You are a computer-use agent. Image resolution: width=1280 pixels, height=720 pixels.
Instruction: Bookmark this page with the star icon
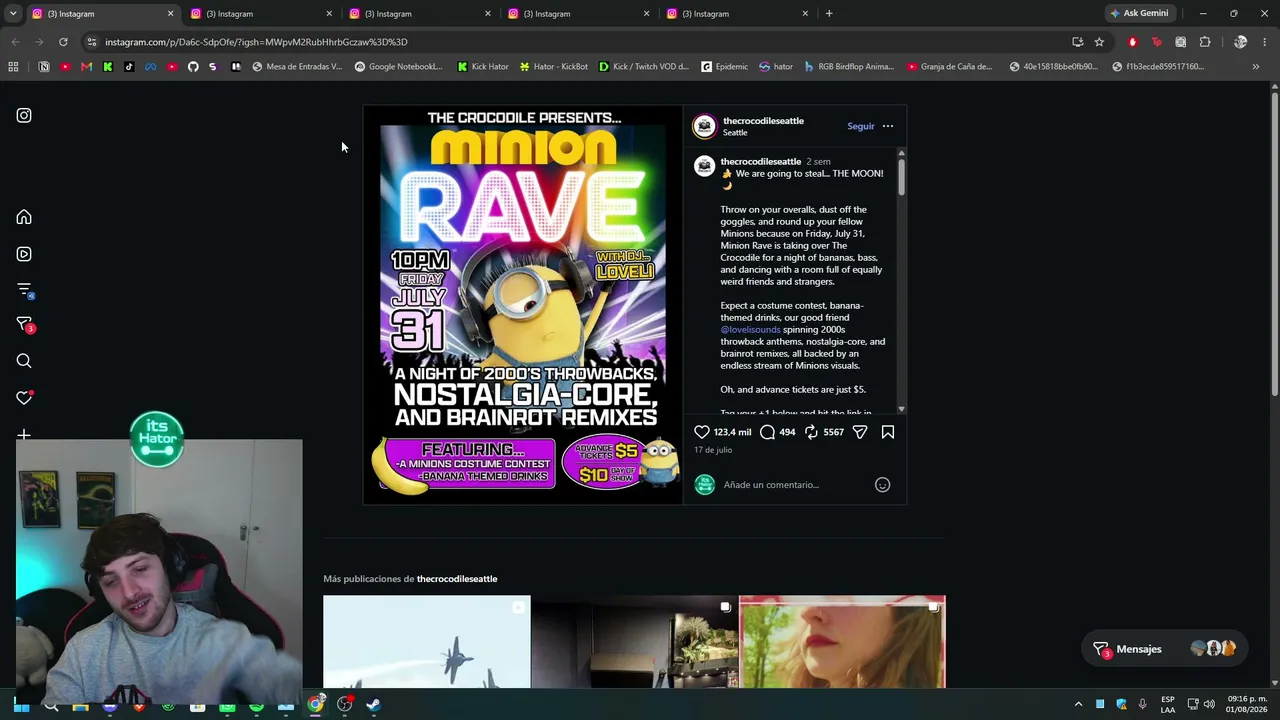click(1099, 42)
